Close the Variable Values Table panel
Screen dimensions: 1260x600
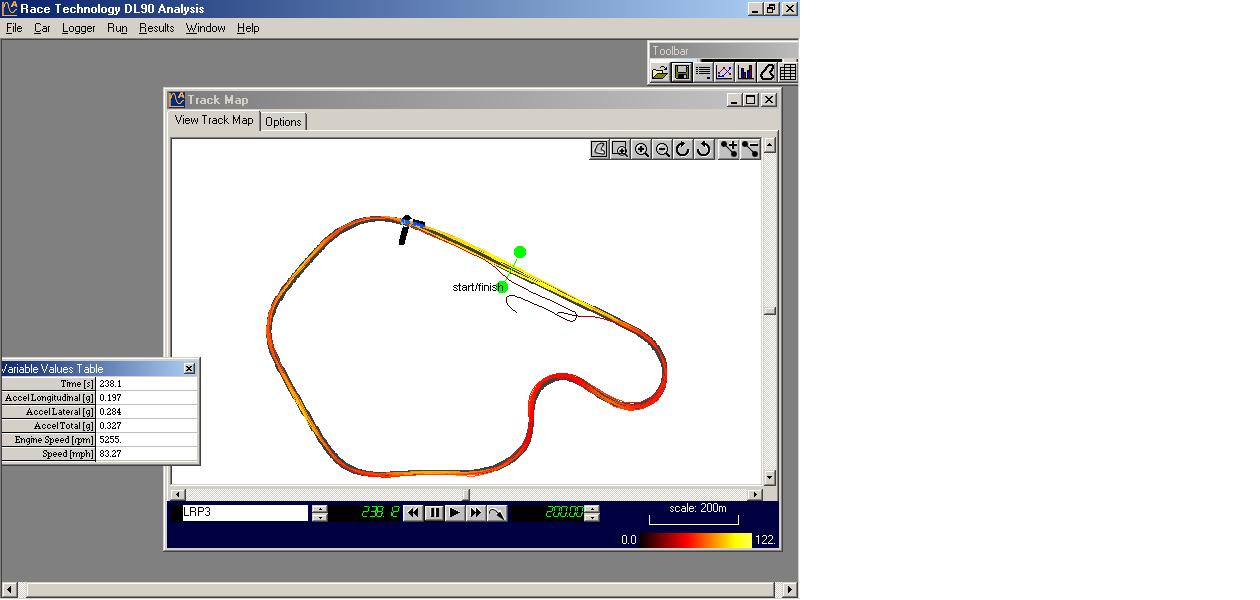click(189, 369)
